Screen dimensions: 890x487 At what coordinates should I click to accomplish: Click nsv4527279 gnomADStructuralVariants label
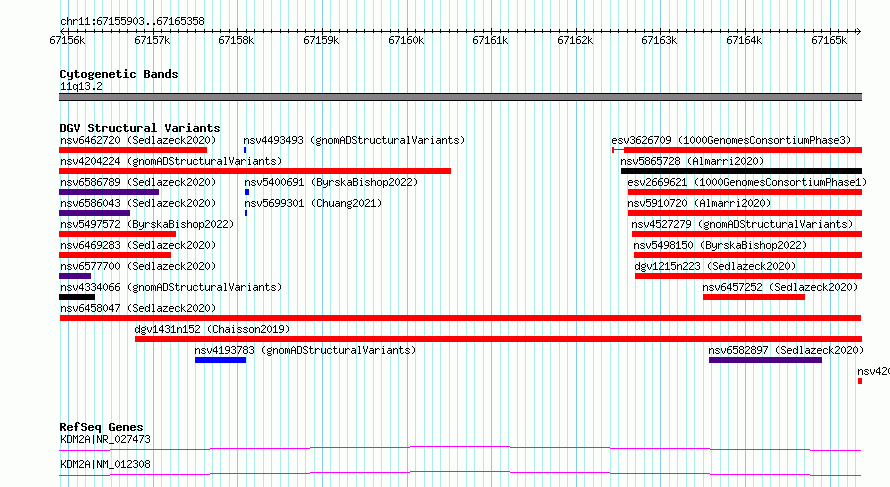pyautogui.click(x=742, y=224)
